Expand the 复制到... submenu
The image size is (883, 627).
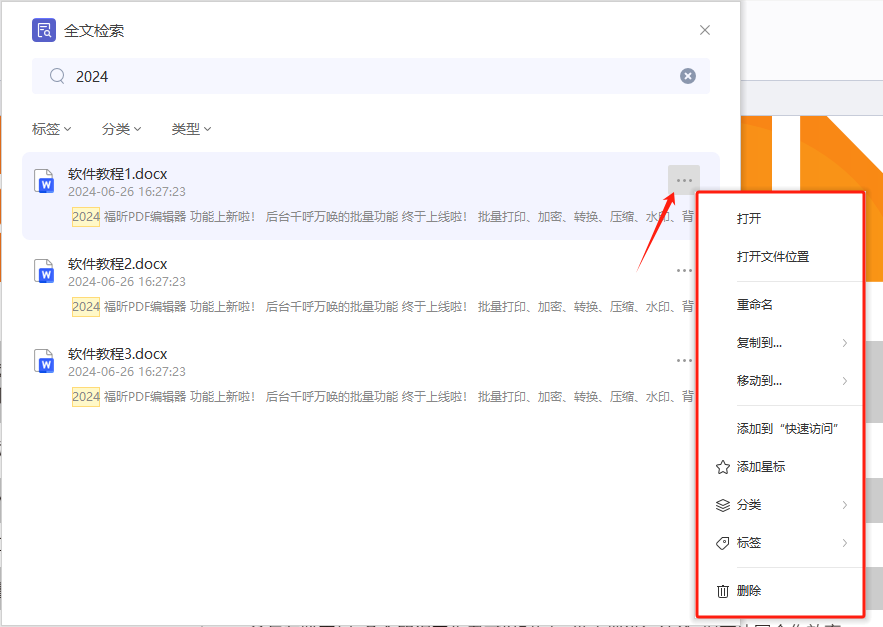point(781,343)
